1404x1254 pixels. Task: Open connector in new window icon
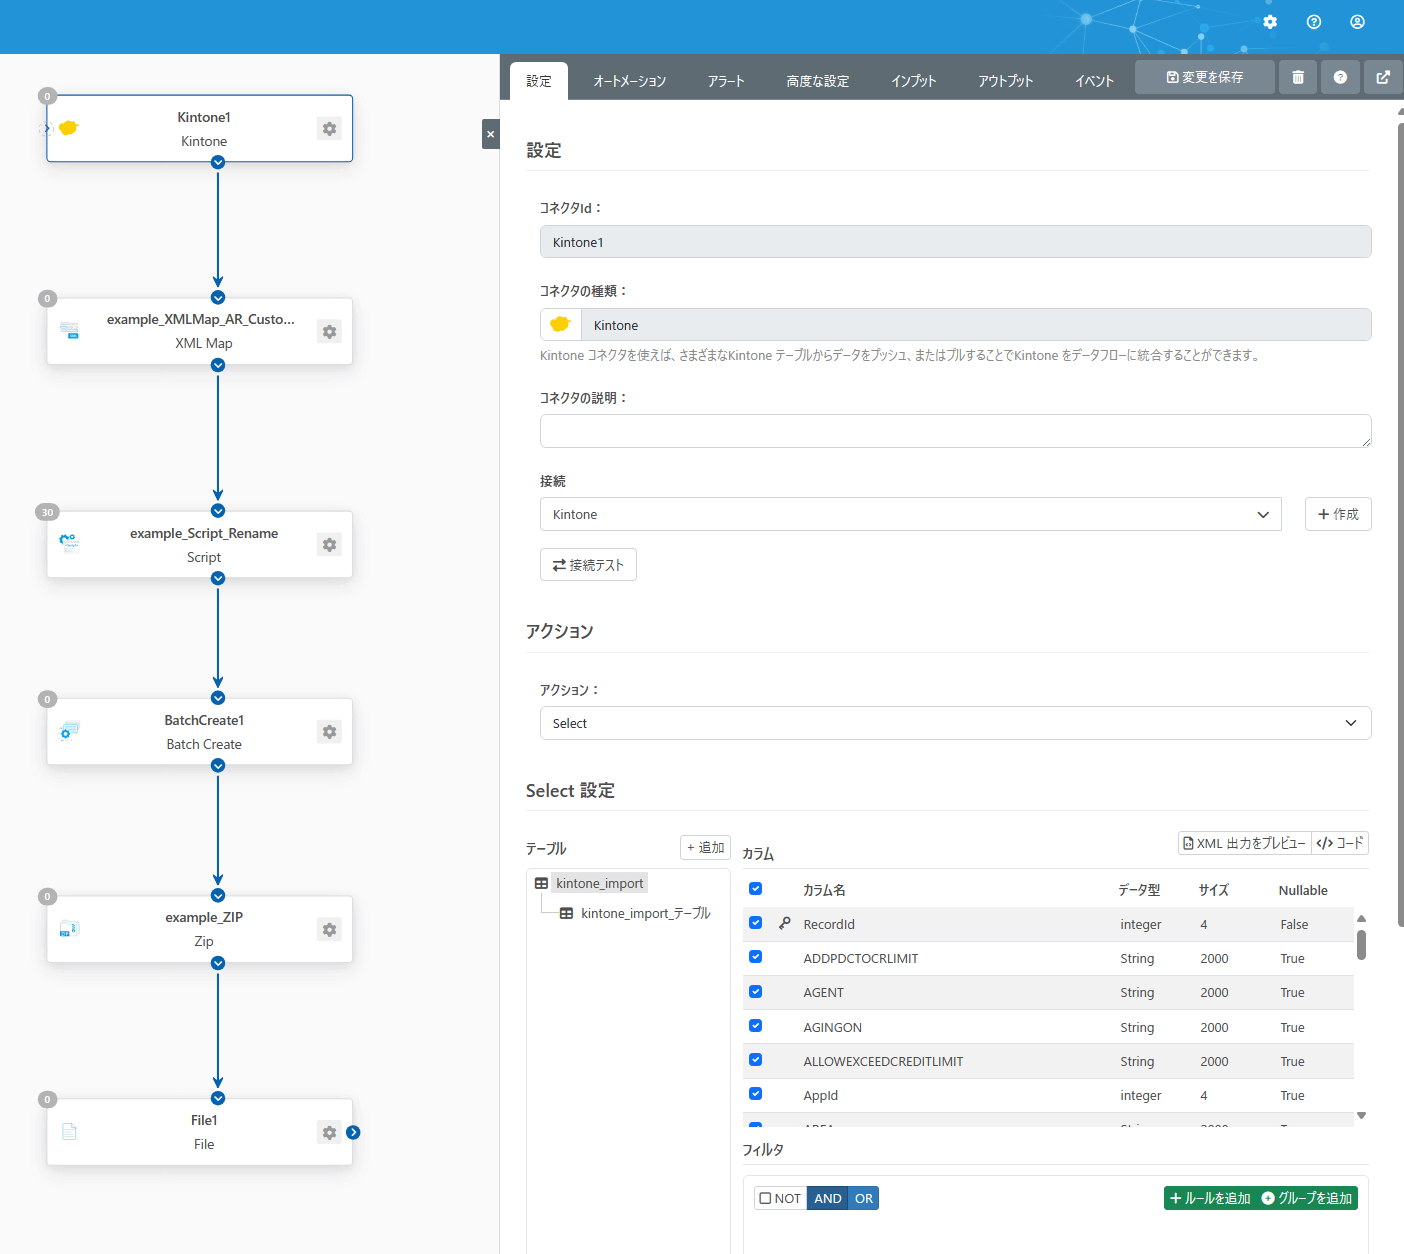pyautogui.click(x=1383, y=77)
